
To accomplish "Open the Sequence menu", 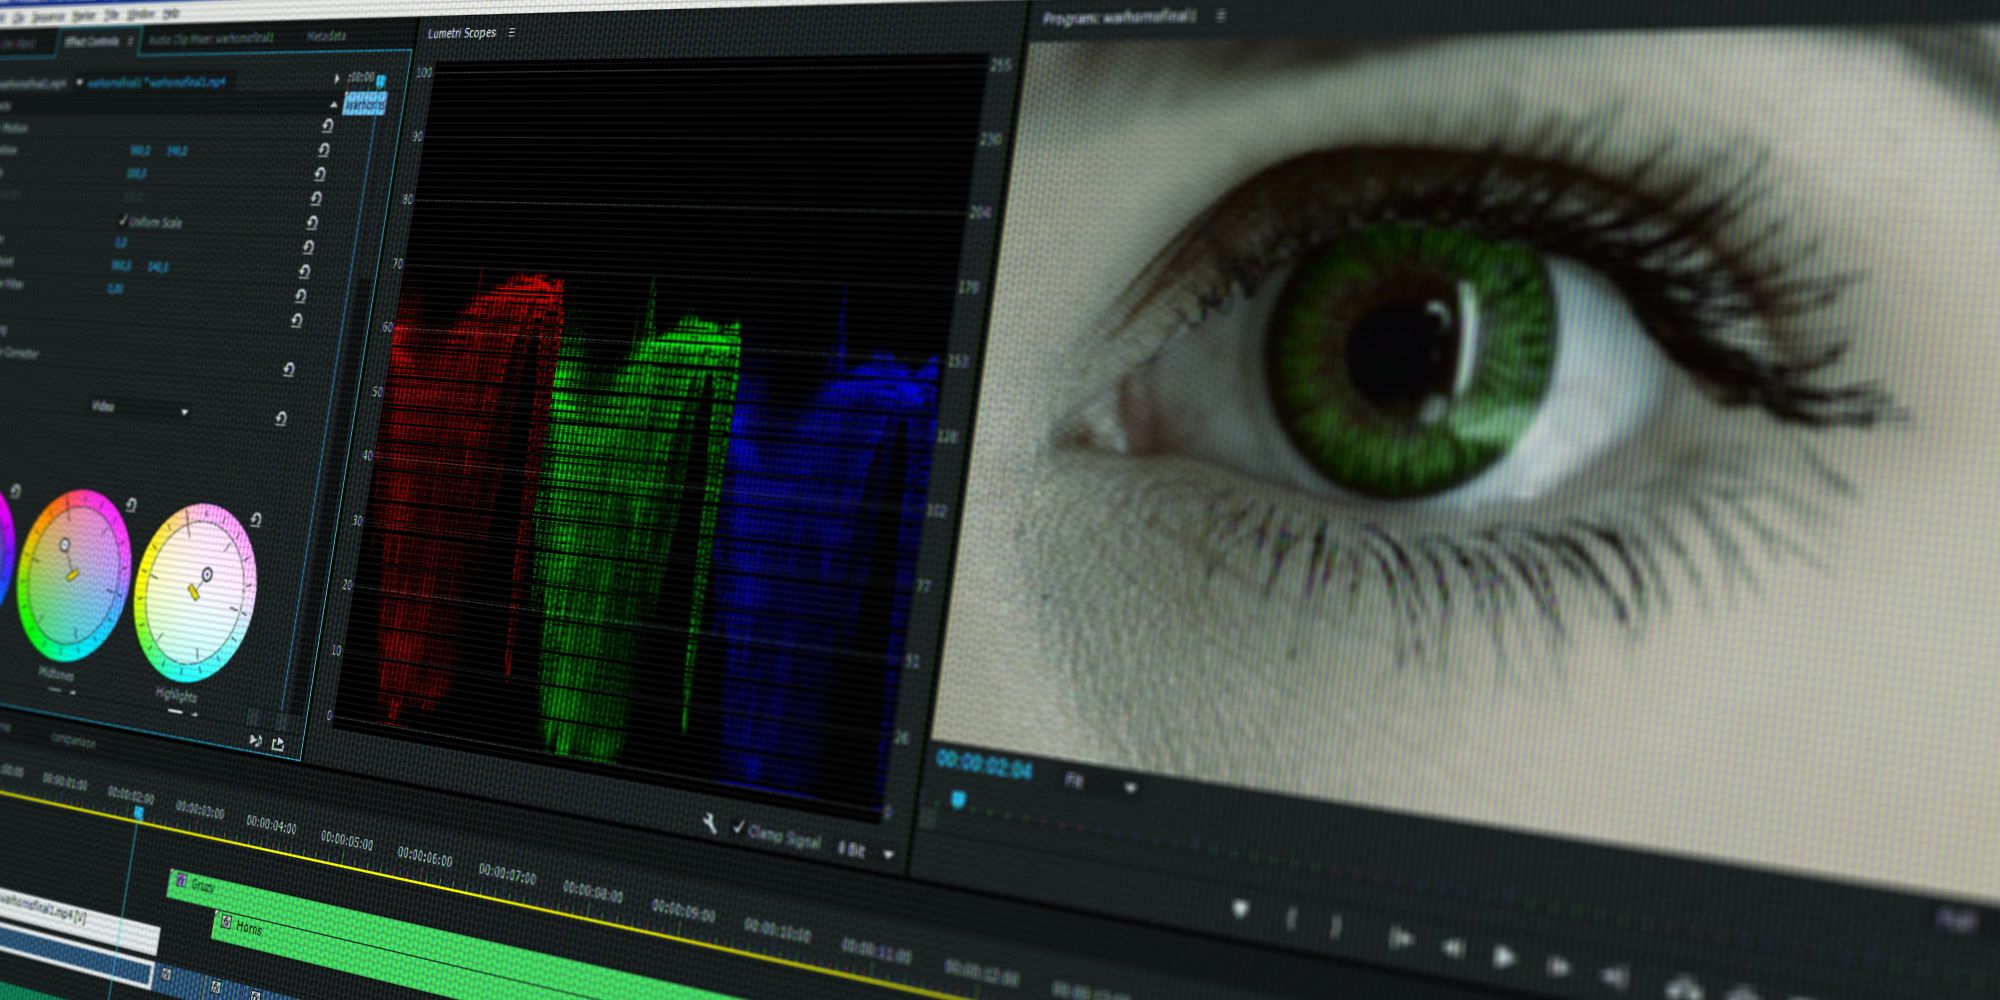I will point(47,17).
